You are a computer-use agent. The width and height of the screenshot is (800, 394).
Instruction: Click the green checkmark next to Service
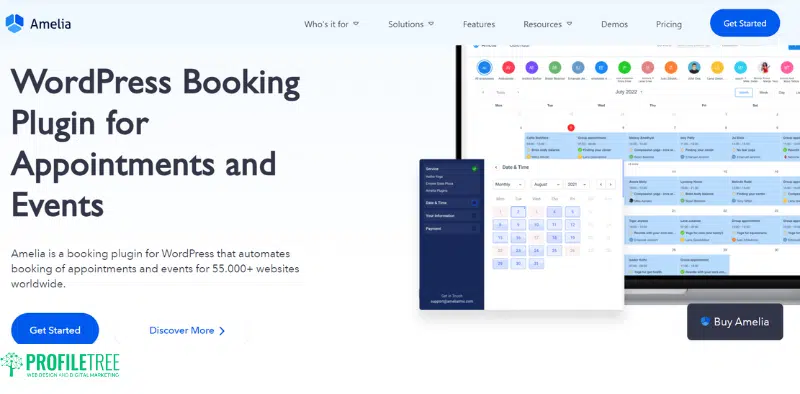474,168
